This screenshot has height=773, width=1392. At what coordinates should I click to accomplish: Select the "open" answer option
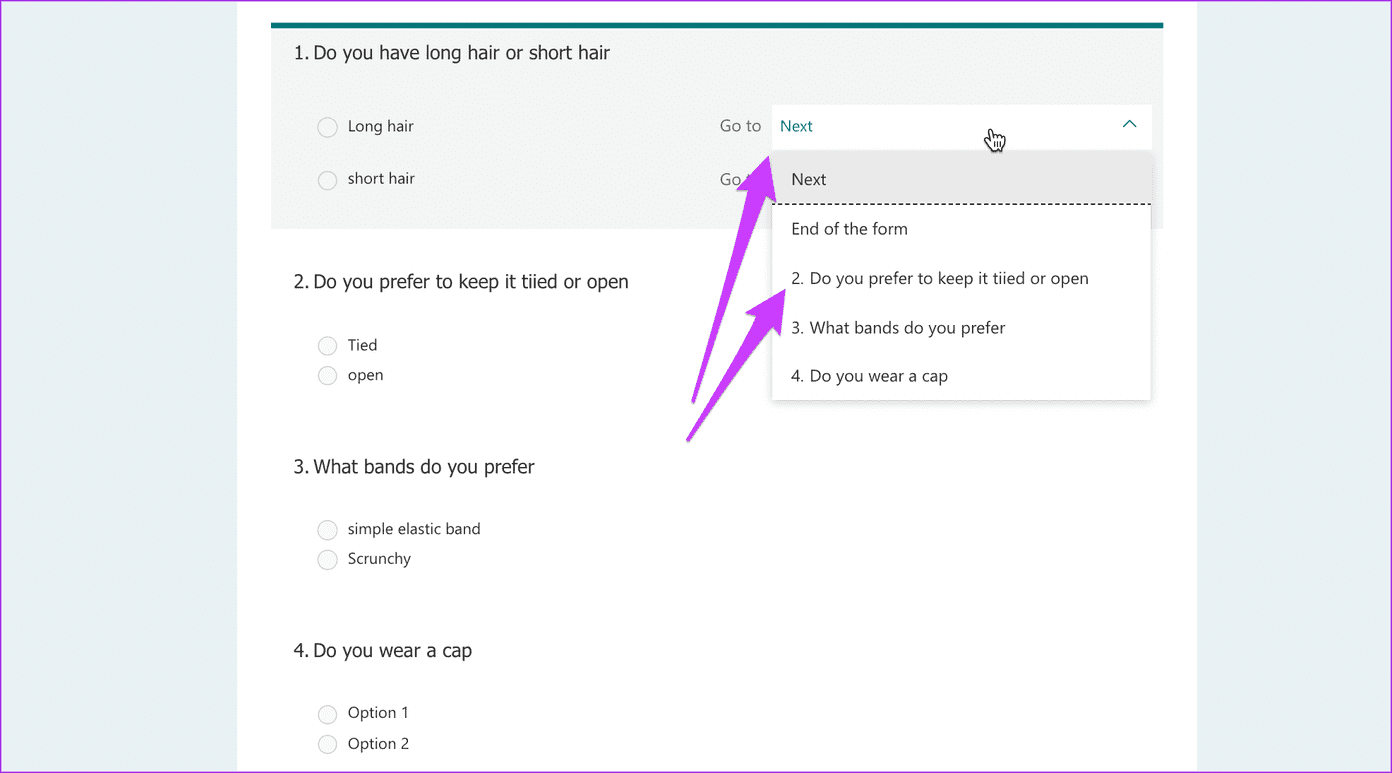pyautogui.click(x=327, y=375)
